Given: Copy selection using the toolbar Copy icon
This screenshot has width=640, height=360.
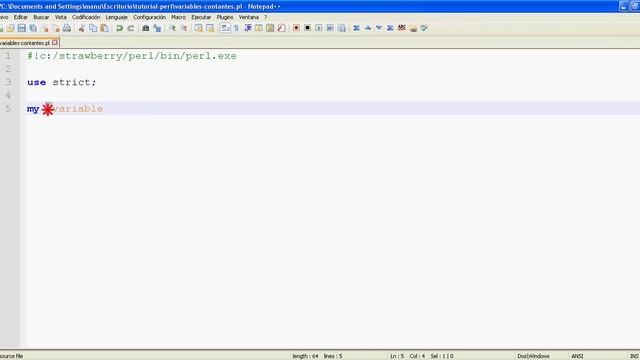Looking at the screenshot, I should coord(93,28).
